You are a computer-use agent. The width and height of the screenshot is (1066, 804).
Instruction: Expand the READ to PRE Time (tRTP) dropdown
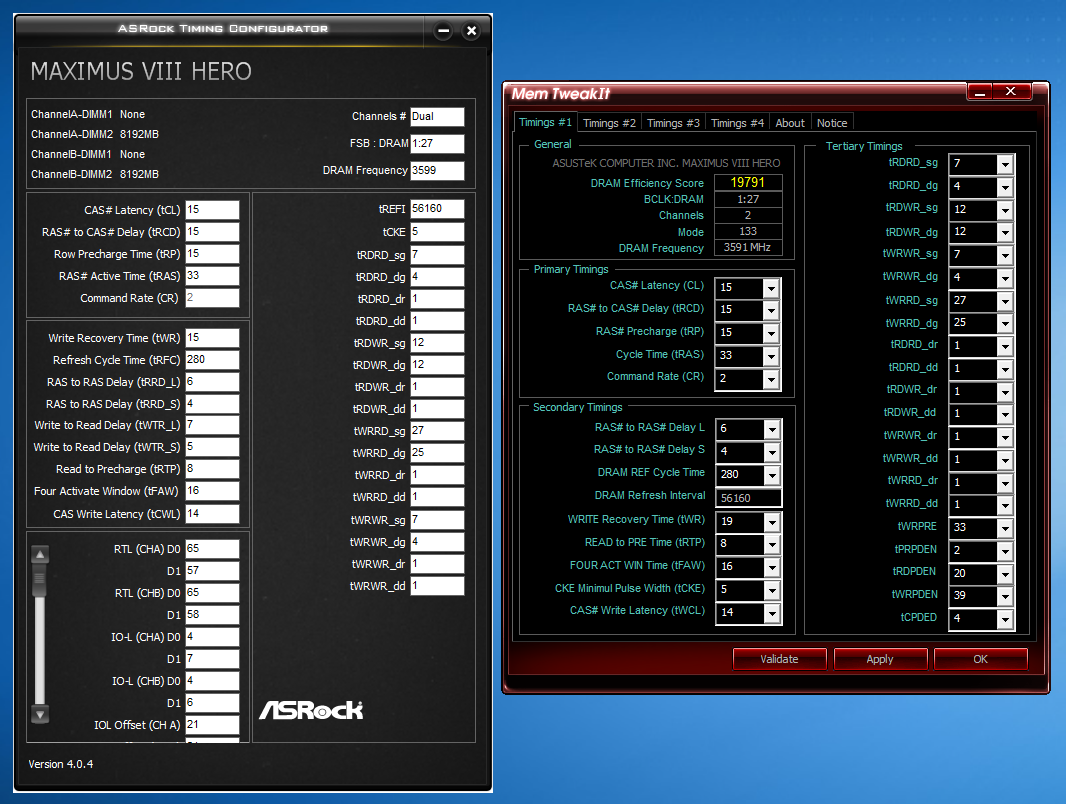[x=772, y=544]
